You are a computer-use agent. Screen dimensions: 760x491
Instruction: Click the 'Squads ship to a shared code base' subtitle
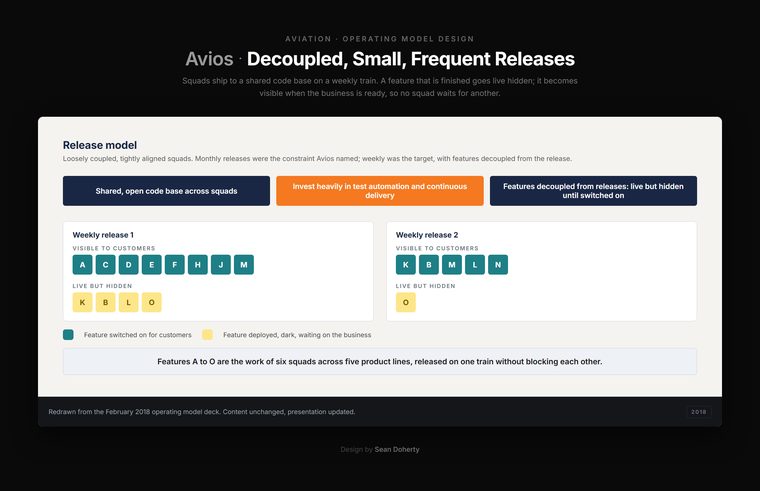pos(380,87)
